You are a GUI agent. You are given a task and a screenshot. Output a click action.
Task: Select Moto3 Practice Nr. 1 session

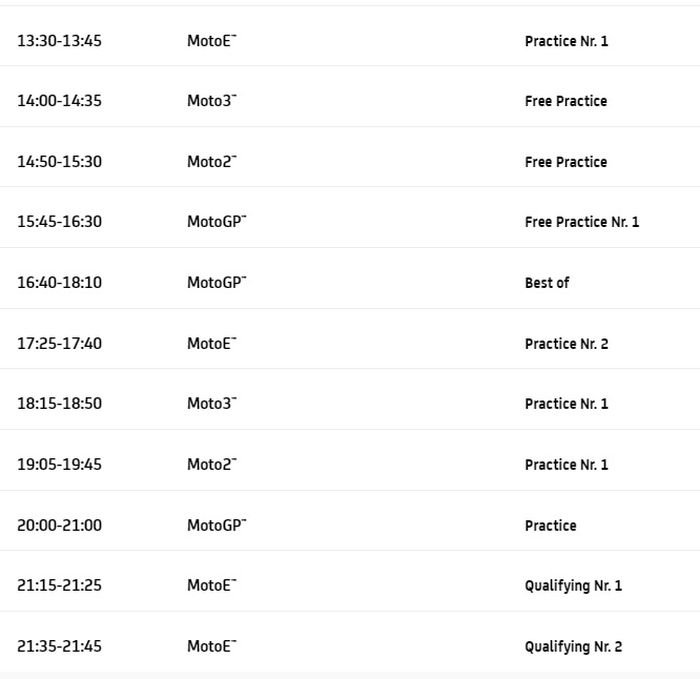[x=566, y=404]
